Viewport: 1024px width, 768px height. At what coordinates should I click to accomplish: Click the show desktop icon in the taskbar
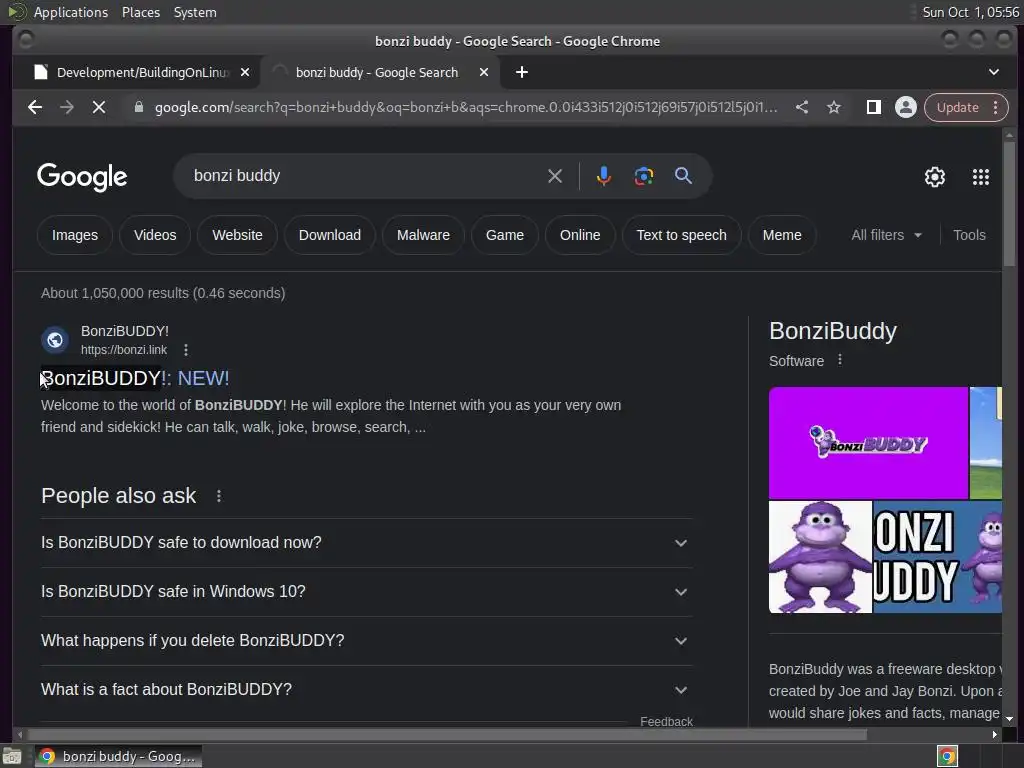click(12, 756)
